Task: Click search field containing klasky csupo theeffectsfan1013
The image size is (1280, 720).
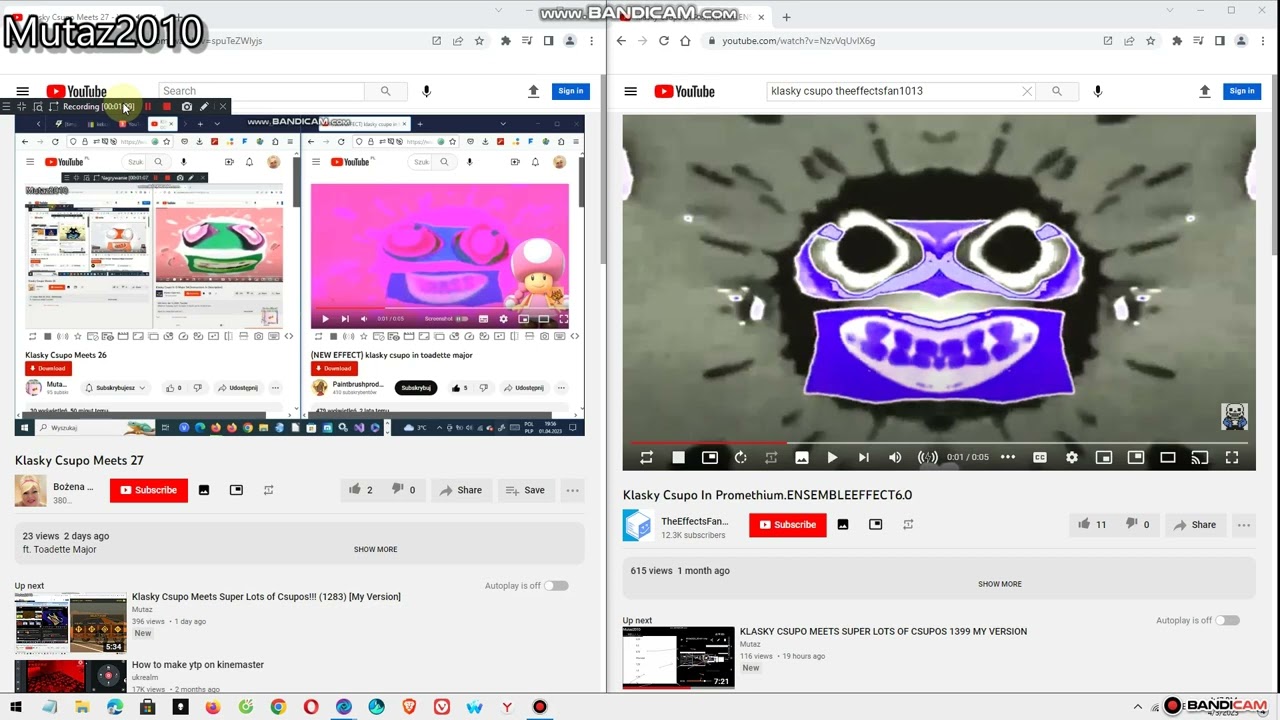Action: (892, 91)
